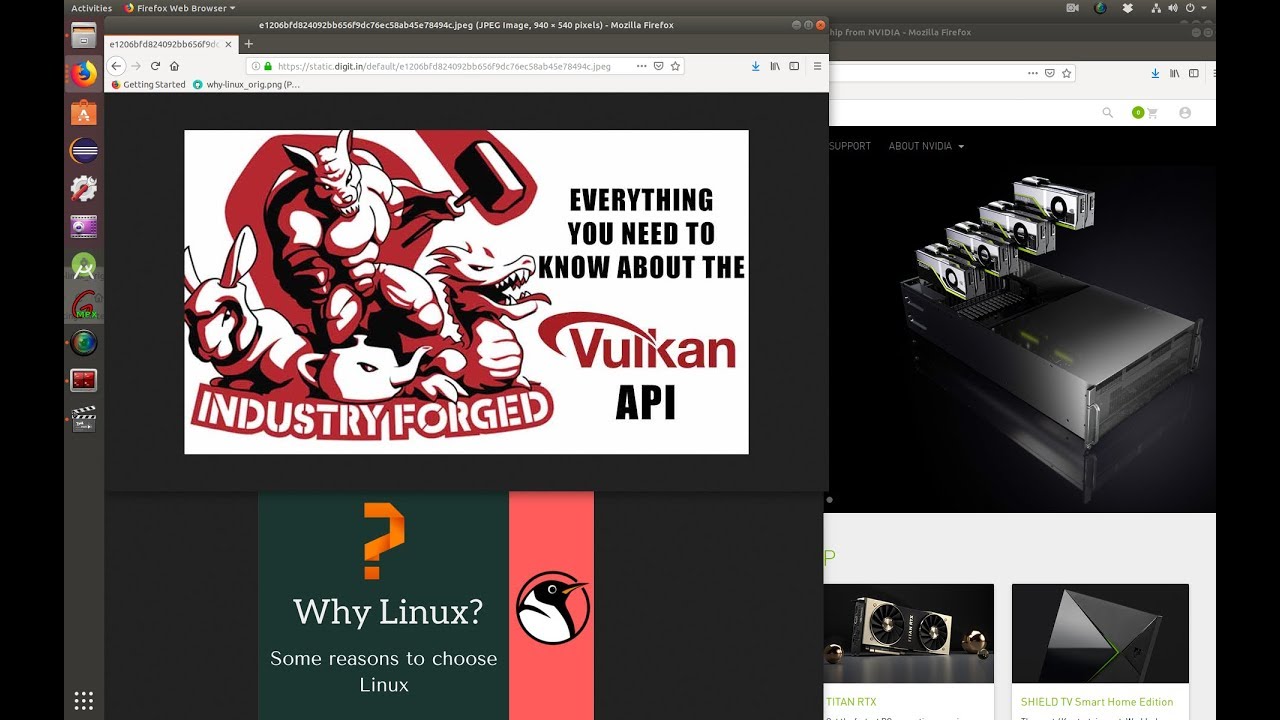The image size is (1280, 720).
Task: Open page actions in the NVIDIA window
Action: (x=1033, y=73)
